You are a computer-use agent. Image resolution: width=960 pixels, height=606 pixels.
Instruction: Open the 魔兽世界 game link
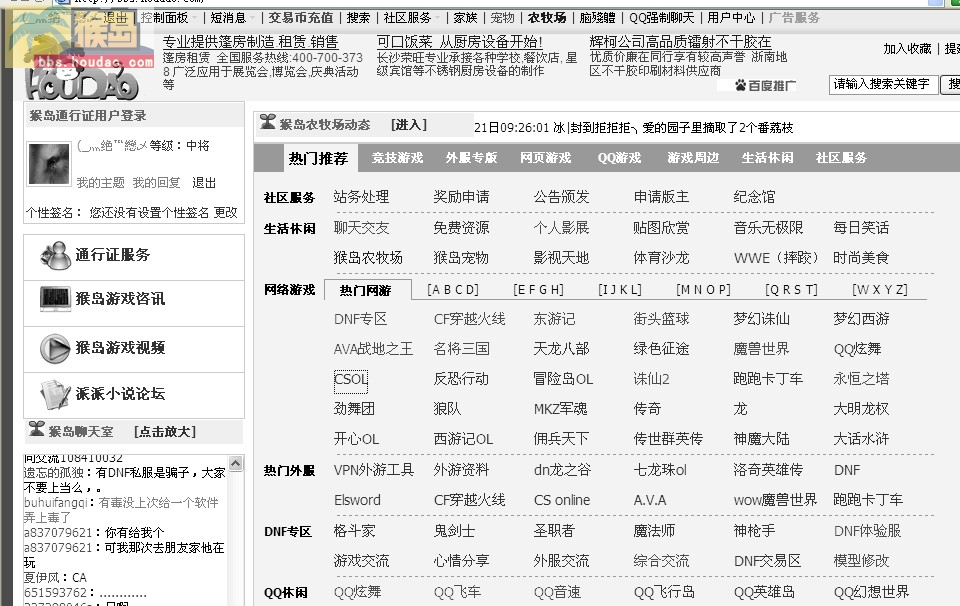click(761, 350)
